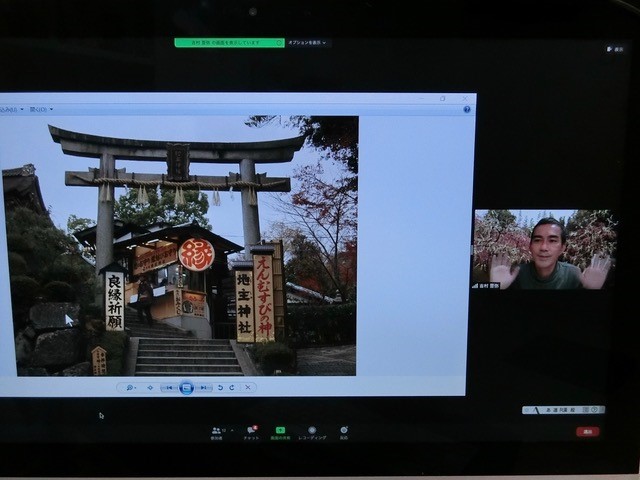Click the green screen sharing notification banner

[x=229, y=43]
